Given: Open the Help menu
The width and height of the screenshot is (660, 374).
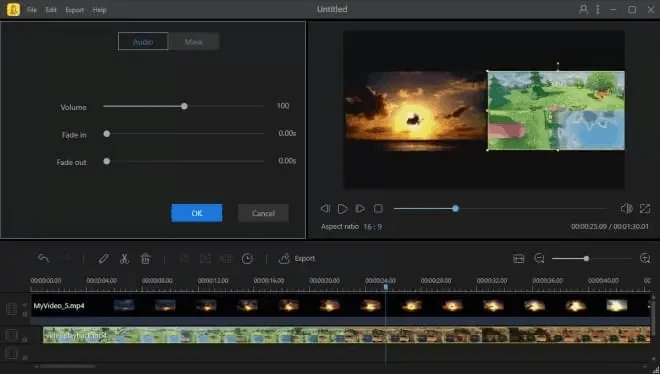Looking at the screenshot, I should point(99,10).
